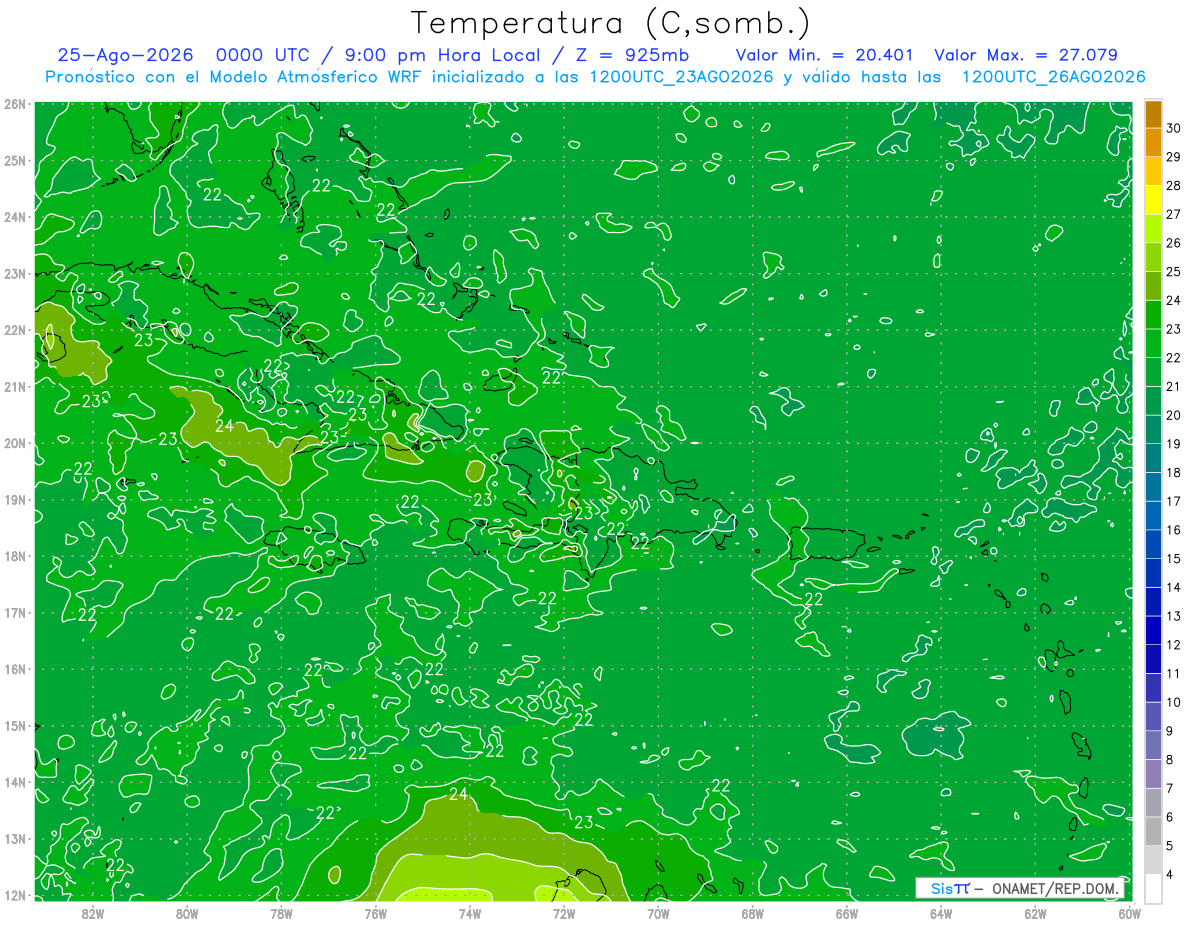Click the top brown-orange swatch above 30
Image resolution: width=1200 pixels, height=927 pixels.
point(1153,114)
